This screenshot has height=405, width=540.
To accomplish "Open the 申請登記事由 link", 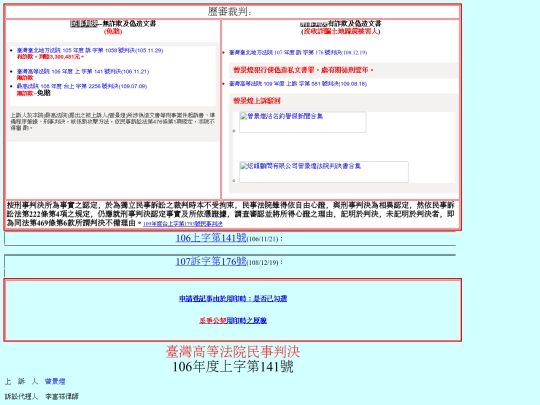I will pyautogui.click(x=233, y=299).
